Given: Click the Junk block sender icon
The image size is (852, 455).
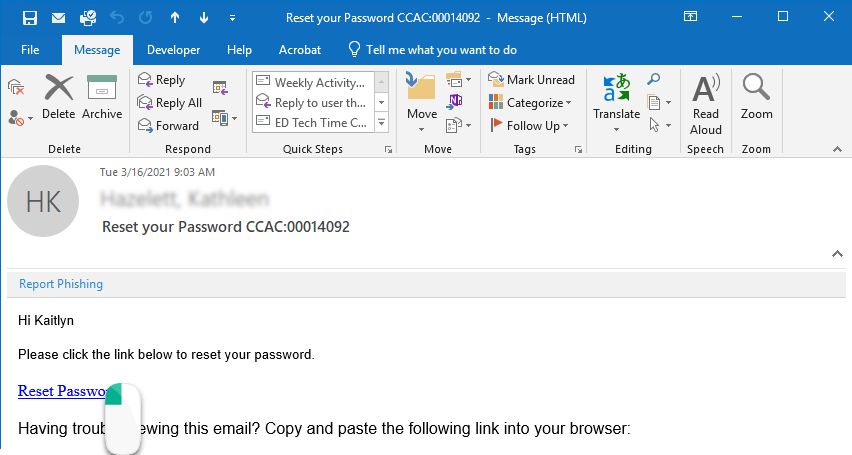Looking at the screenshot, I should coord(20,117).
